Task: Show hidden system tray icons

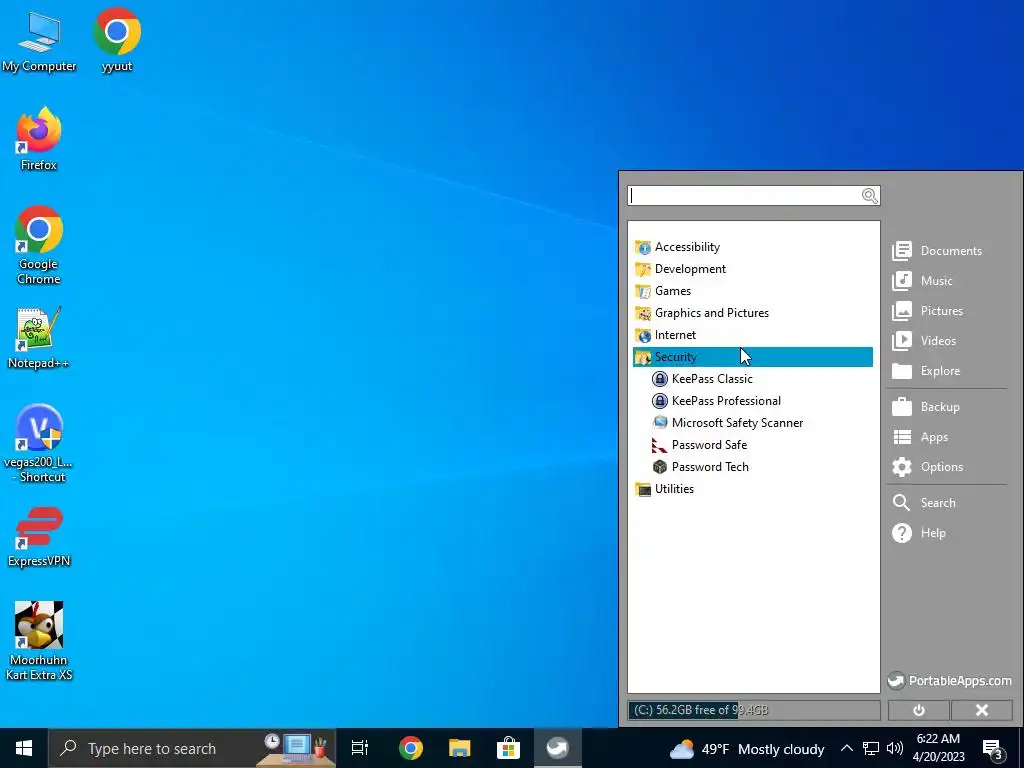Action: tap(846, 748)
